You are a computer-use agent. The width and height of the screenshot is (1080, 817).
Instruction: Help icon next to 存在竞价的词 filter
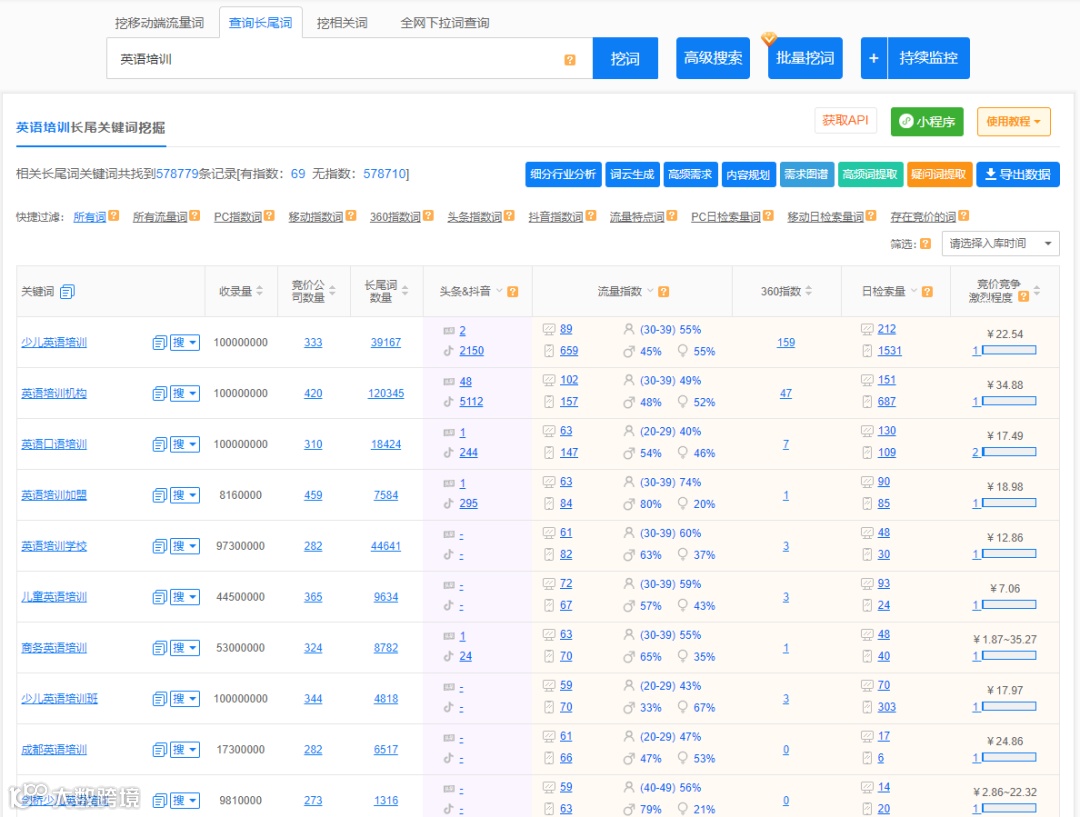click(964, 216)
